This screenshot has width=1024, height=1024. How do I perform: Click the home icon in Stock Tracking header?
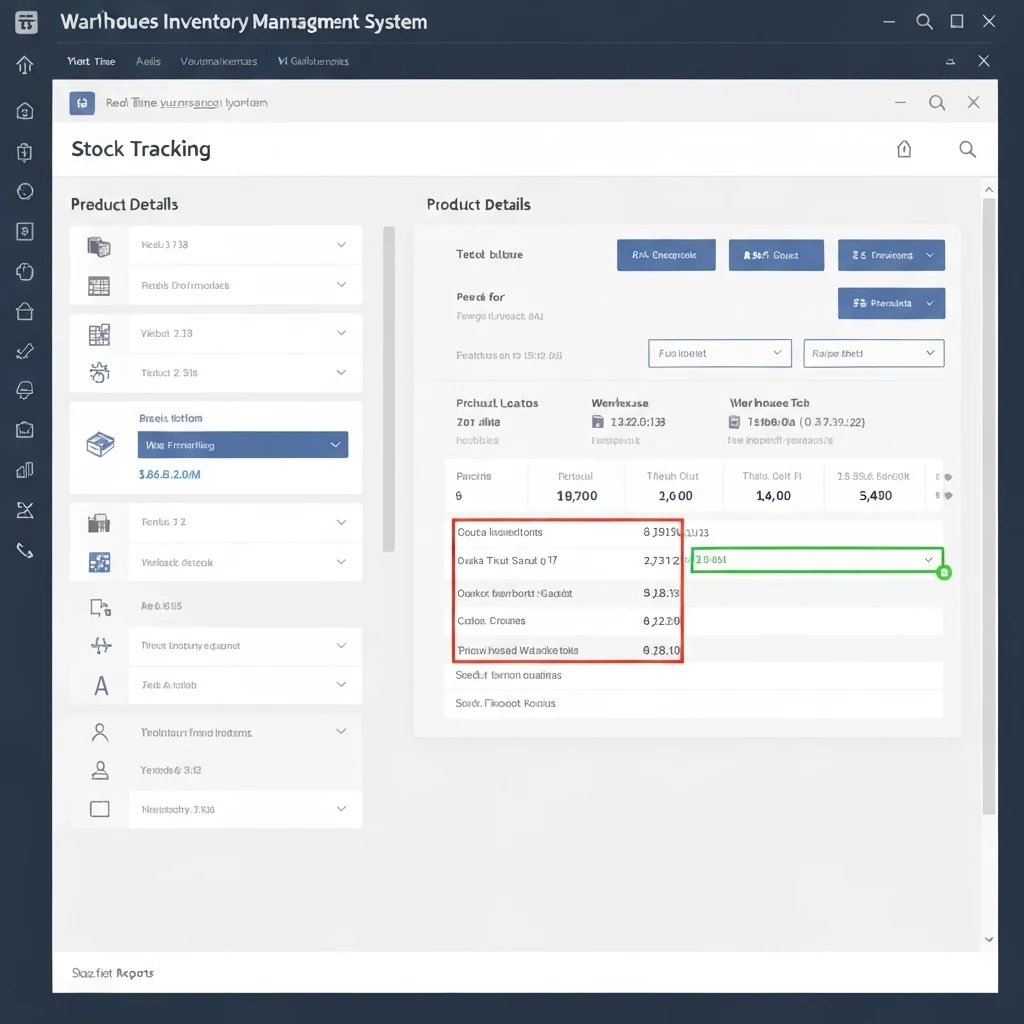904,149
